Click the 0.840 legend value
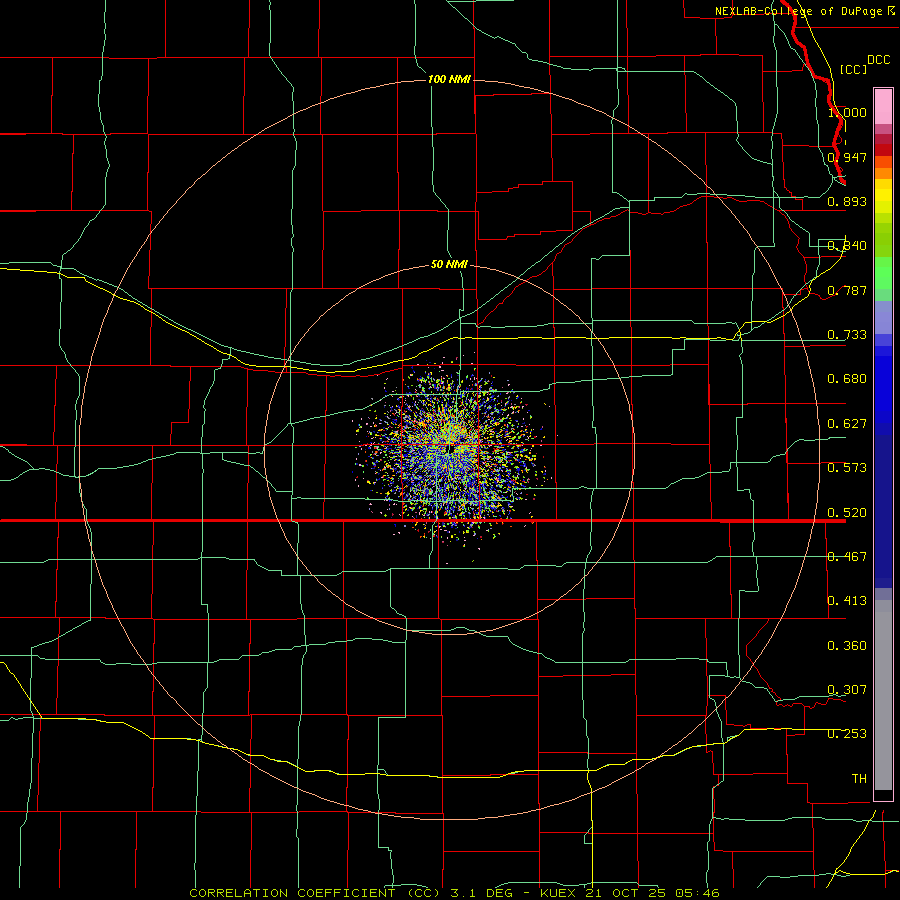This screenshot has height=900, width=900. 847,246
